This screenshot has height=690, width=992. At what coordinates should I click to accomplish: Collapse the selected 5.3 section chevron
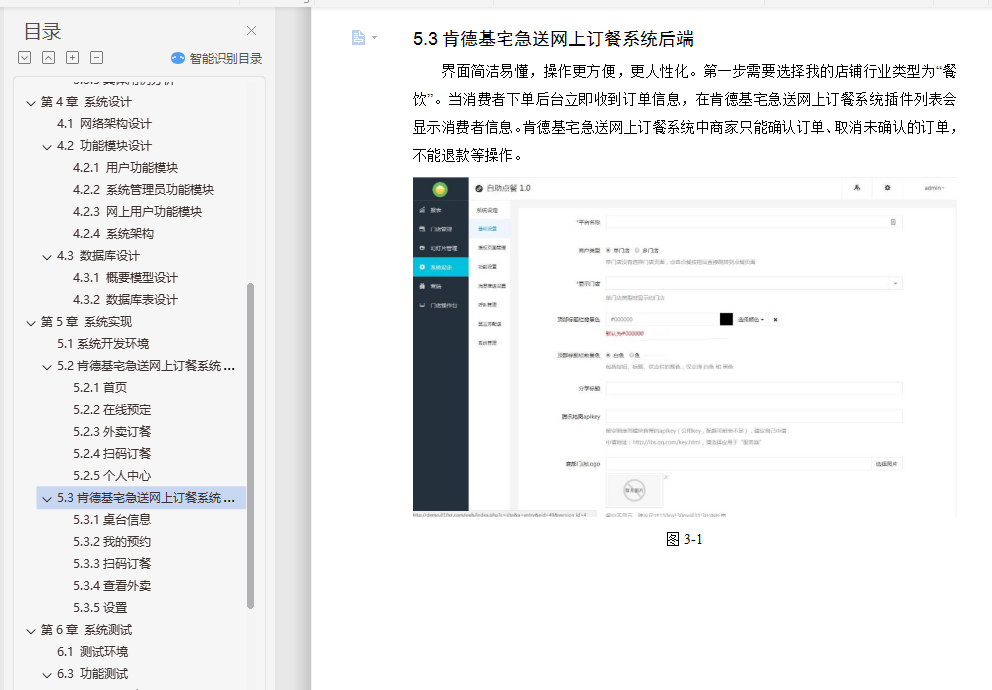coord(47,499)
